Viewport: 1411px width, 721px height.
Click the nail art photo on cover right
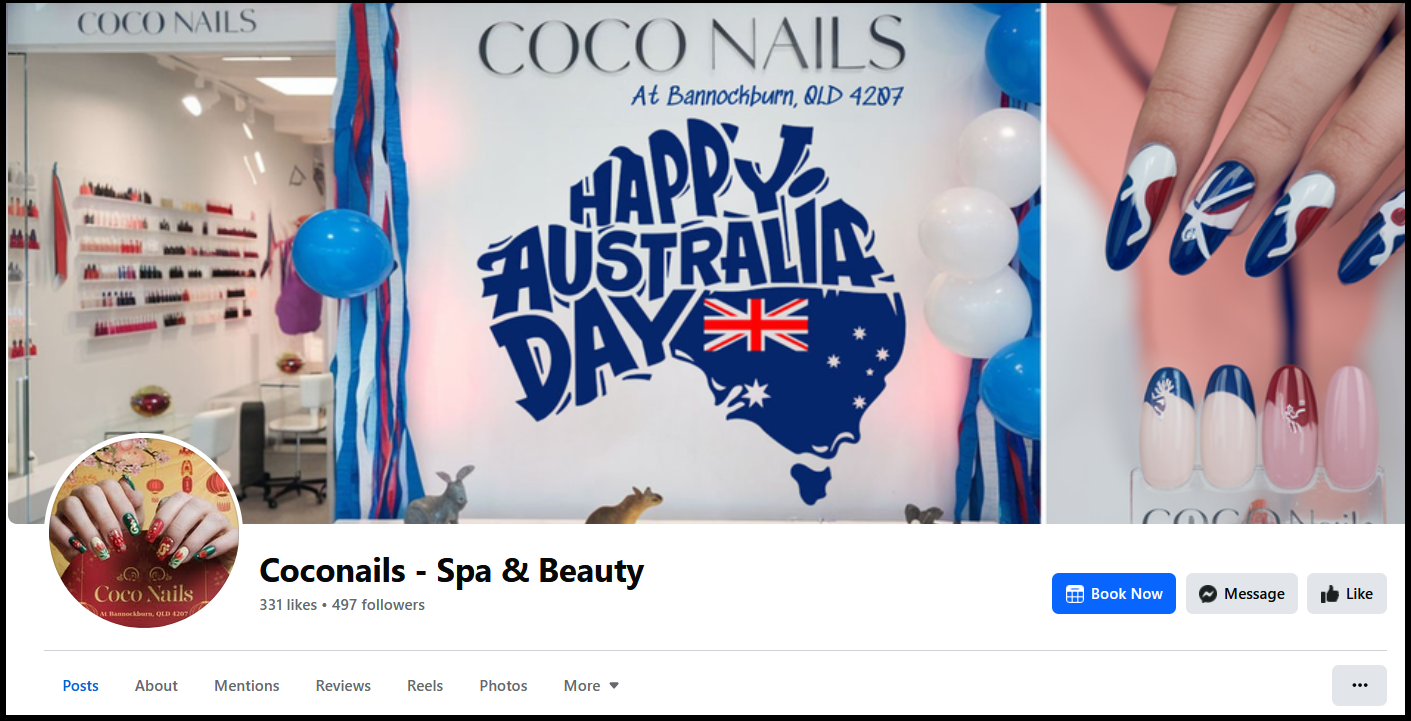coord(1225,263)
